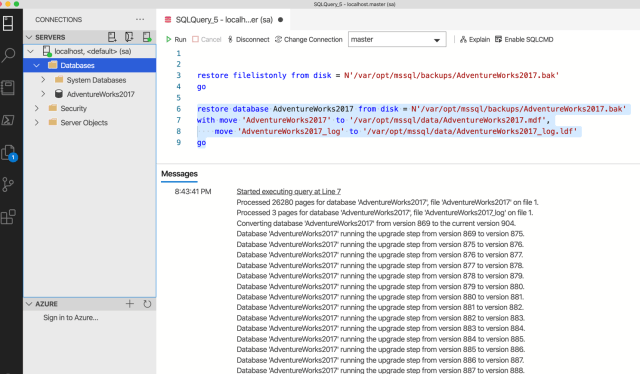The width and height of the screenshot is (640, 374).
Task: Click 'Processed 26280 pages' message line
Action: click(x=387, y=202)
